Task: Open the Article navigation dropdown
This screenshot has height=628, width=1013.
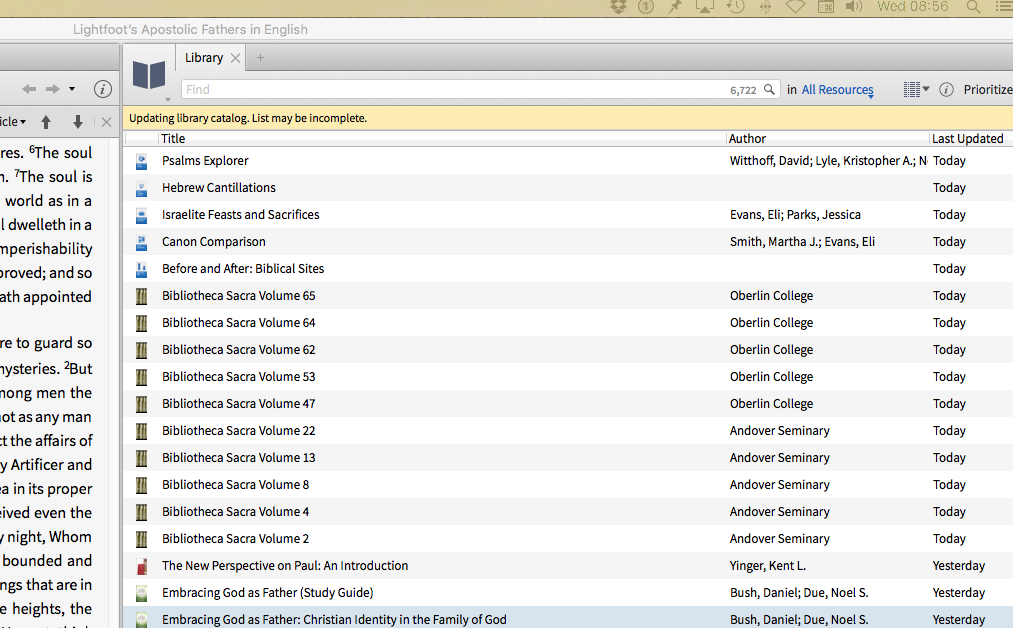Action: [x=14, y=121]
